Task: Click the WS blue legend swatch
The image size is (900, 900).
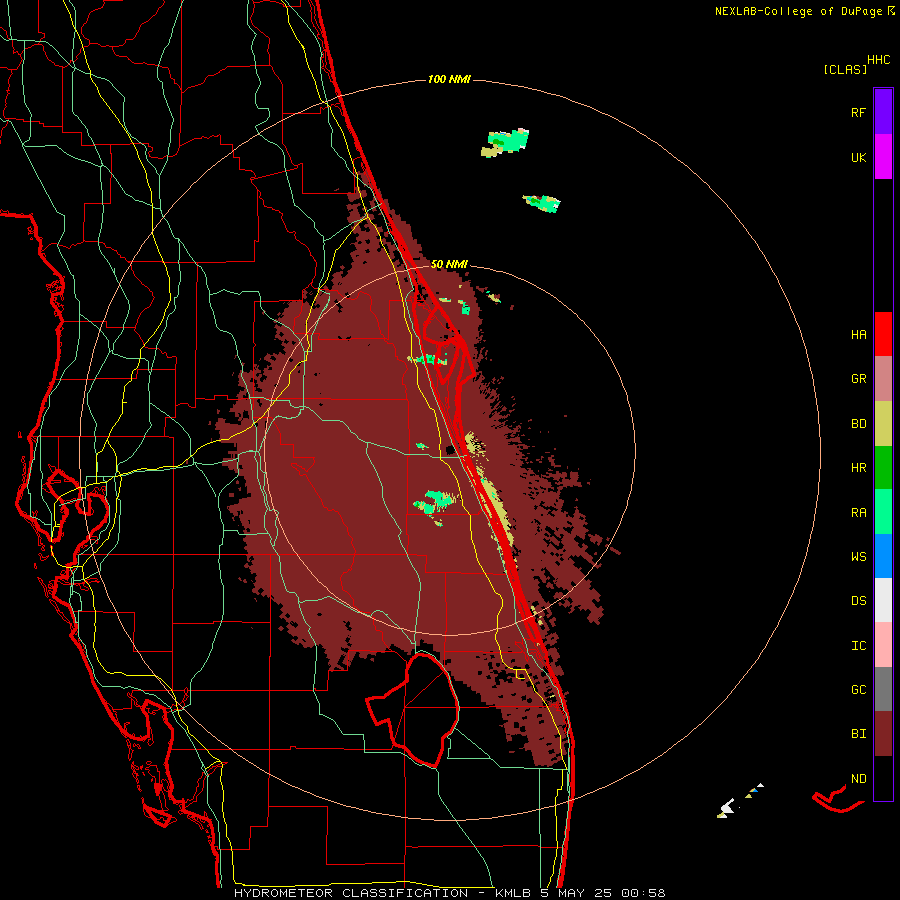Action: (883, 556)
